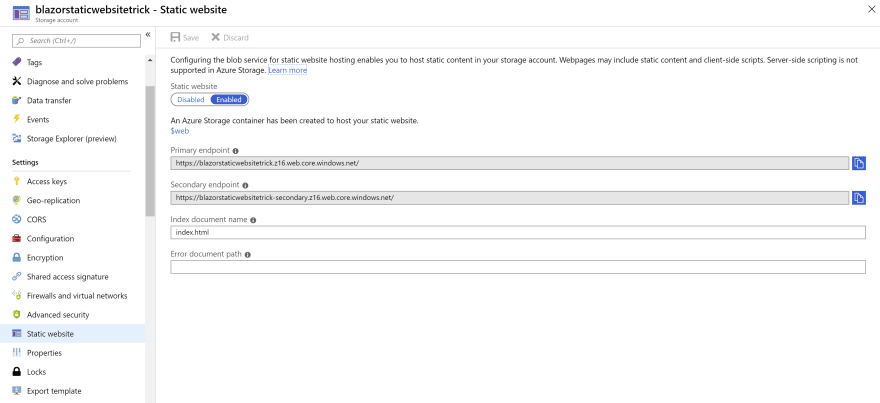Click the Settings section heading
Screen dimensions: 880x403
pyautogui.click(x=25, y=163)
